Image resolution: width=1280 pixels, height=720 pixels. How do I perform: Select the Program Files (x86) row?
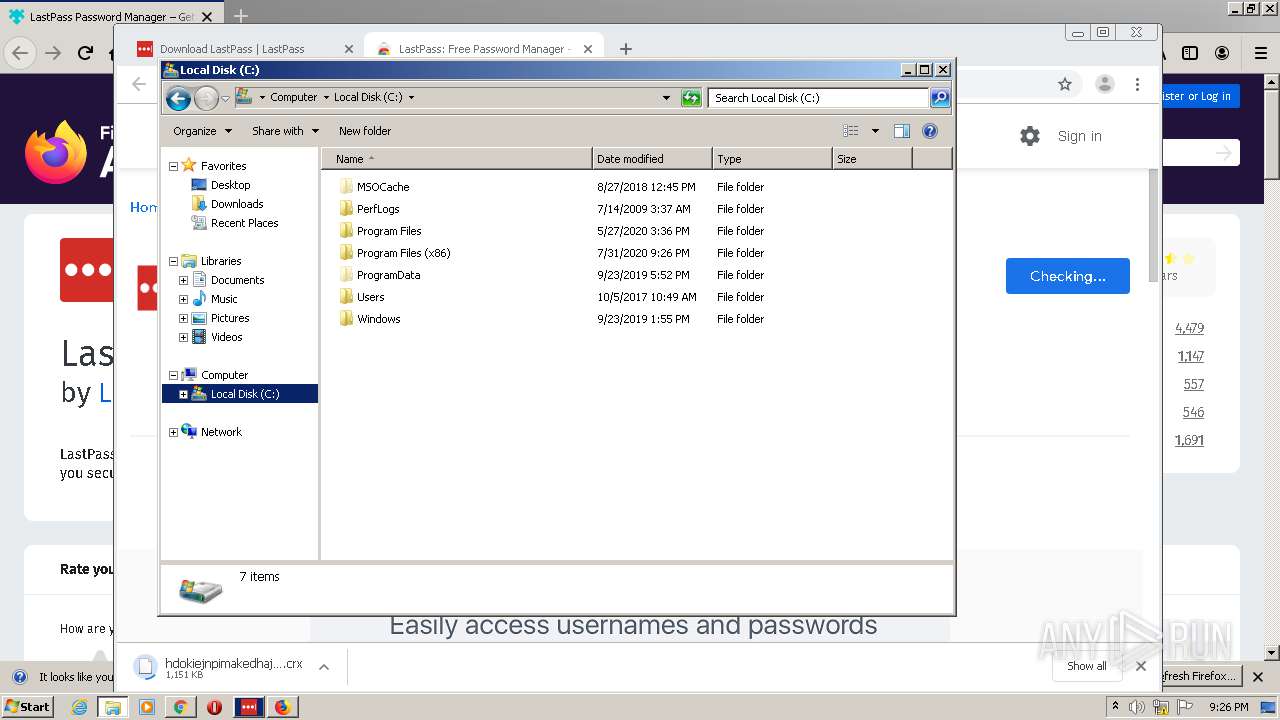[637, 253]
